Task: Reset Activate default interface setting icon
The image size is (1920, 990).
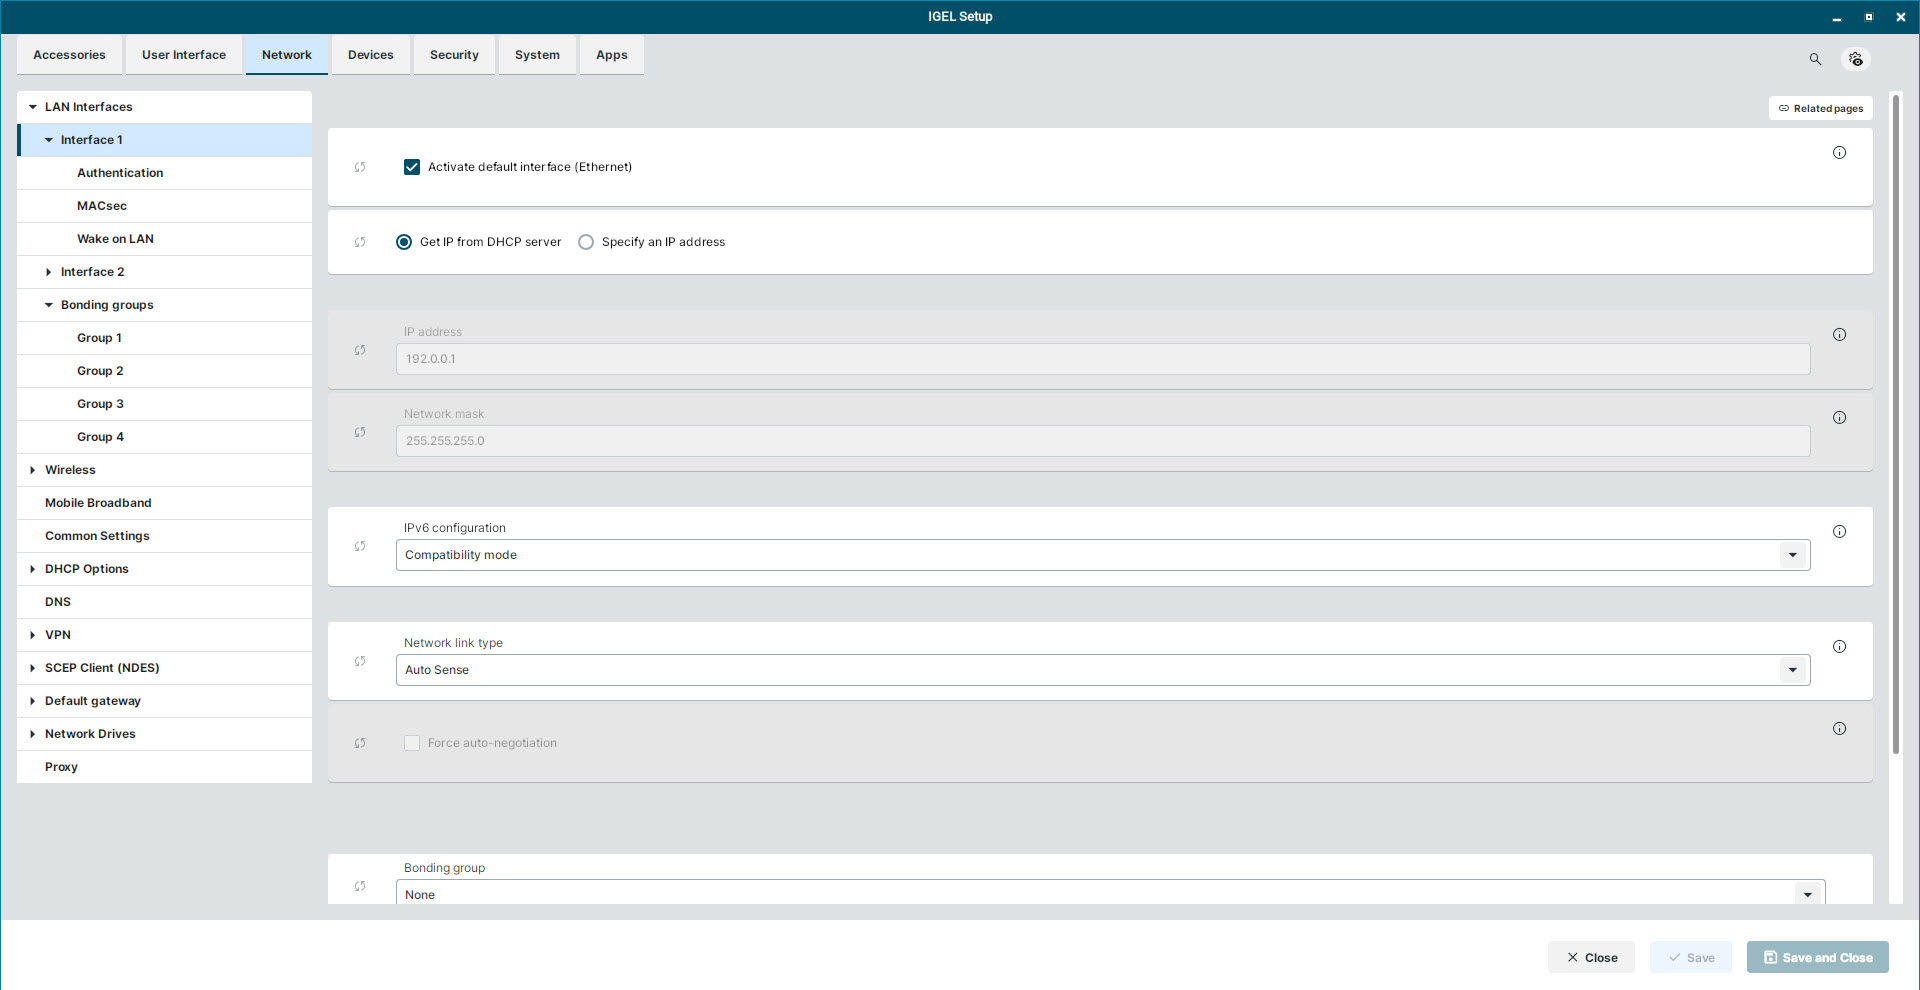Action: pos(360,167)
